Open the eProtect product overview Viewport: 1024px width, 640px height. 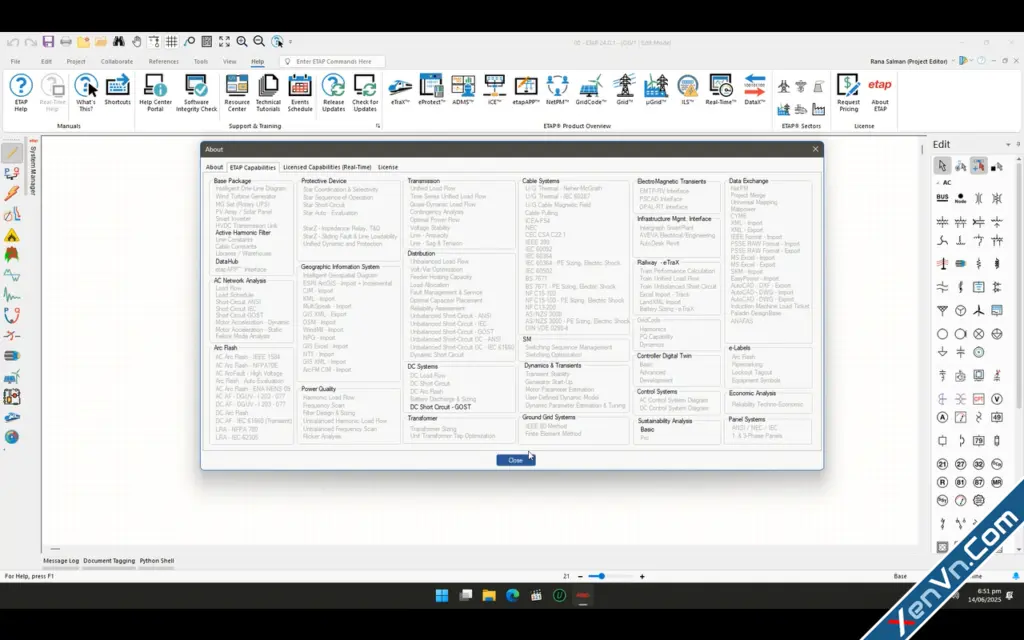[431, 89]
